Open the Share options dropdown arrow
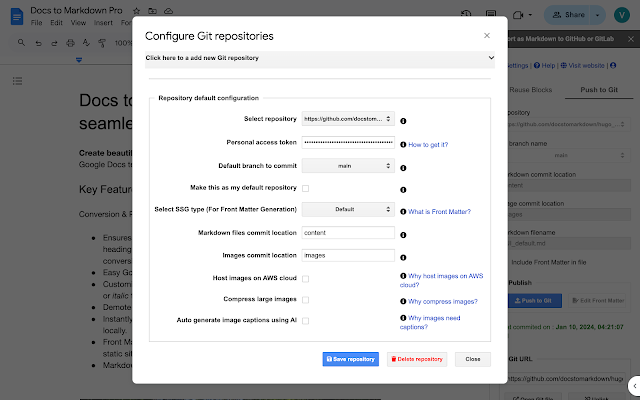Screen dimensions: 640x400 click(598, 15)
